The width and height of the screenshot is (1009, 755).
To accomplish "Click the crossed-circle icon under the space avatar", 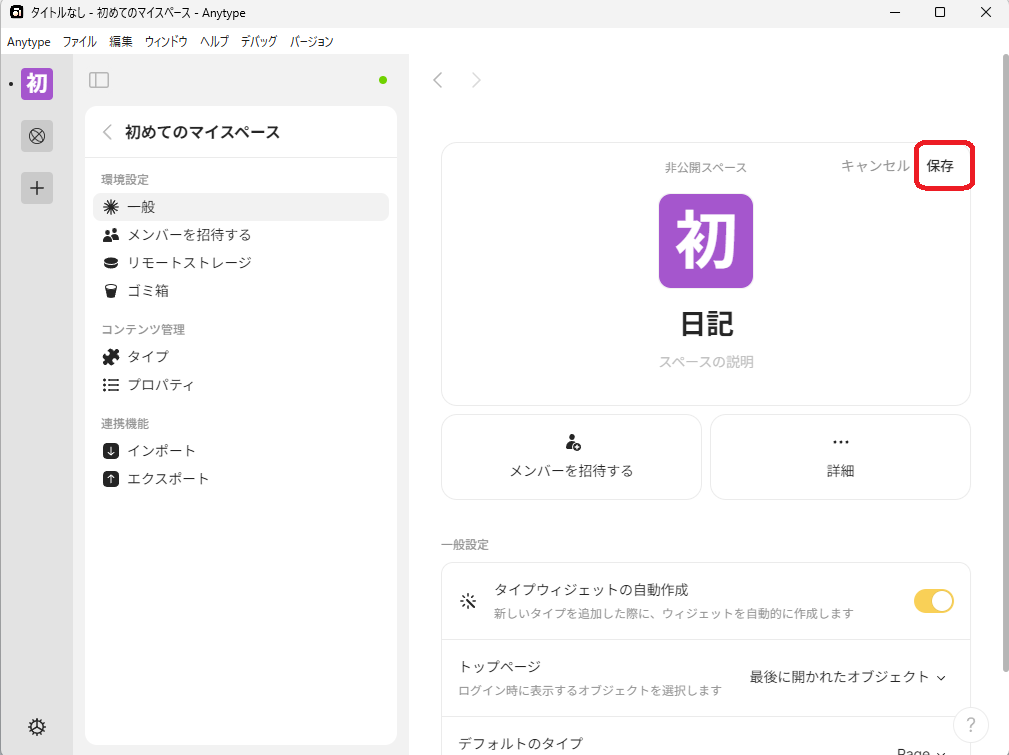I will (x=37, y=136).
